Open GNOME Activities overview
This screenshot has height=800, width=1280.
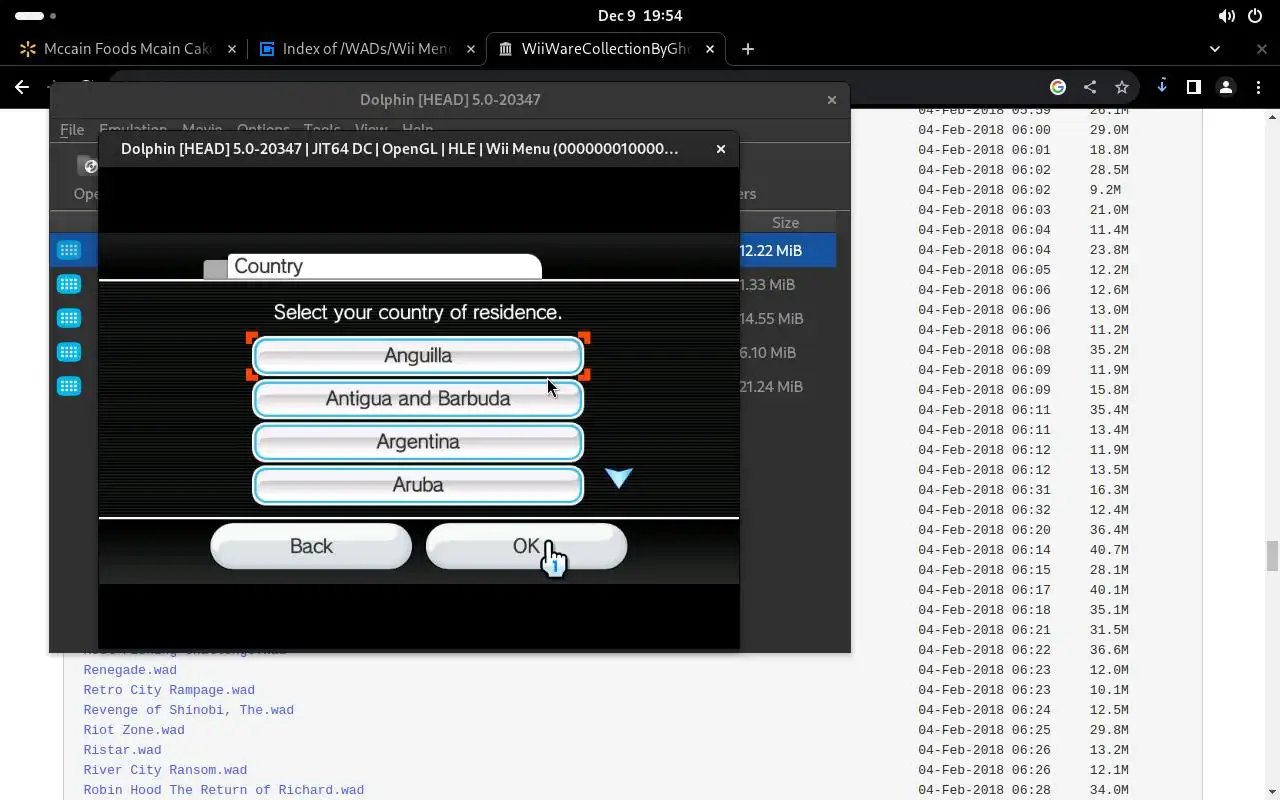pos(35,16)
